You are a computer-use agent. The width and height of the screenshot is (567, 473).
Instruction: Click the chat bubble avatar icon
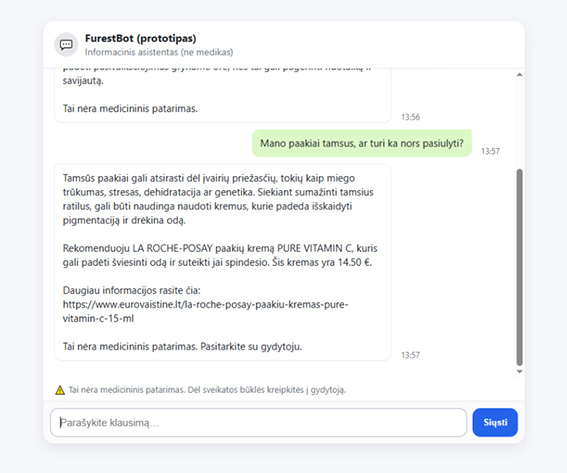tap(66, 45)
